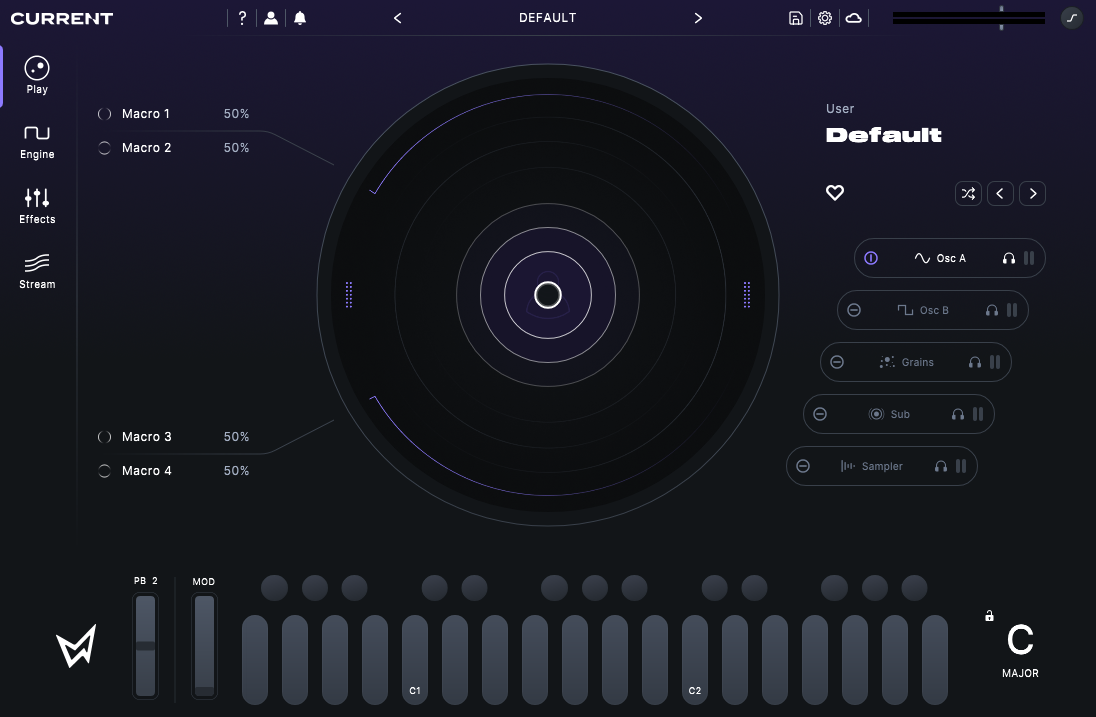Image resolution: width=1096 pixels, height=717 pixels.
Task: Click the MOD wheel slider
Action: pos(204,645)
